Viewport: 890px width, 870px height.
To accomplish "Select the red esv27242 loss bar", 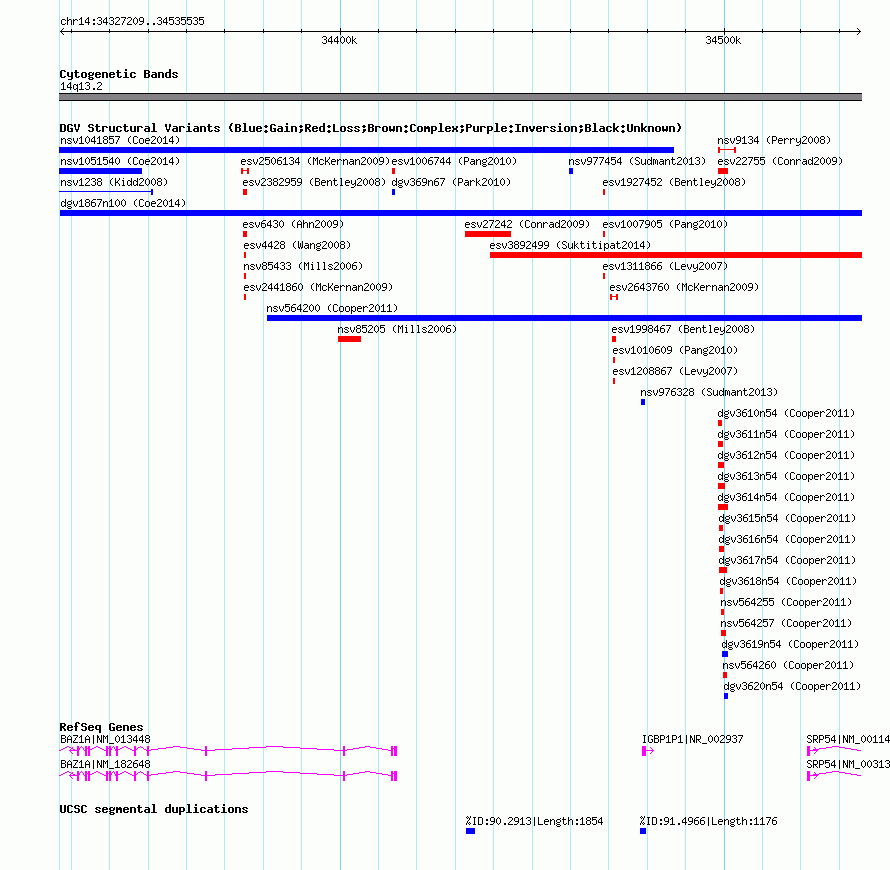I will (488, 234).
